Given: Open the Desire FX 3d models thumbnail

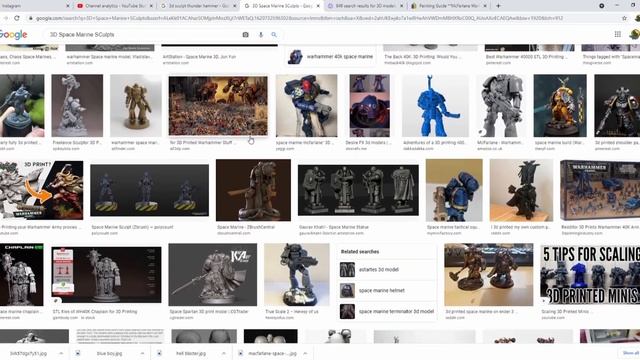Looking at the screenshot, I should [x=369, y=106].
